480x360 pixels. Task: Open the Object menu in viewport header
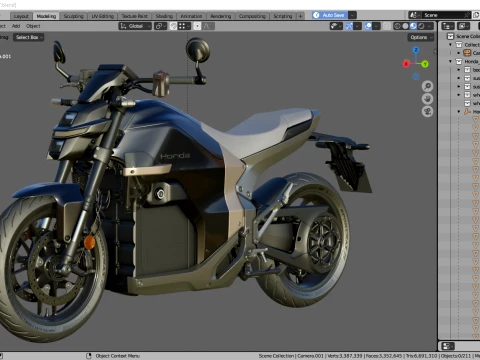(33, 26)
